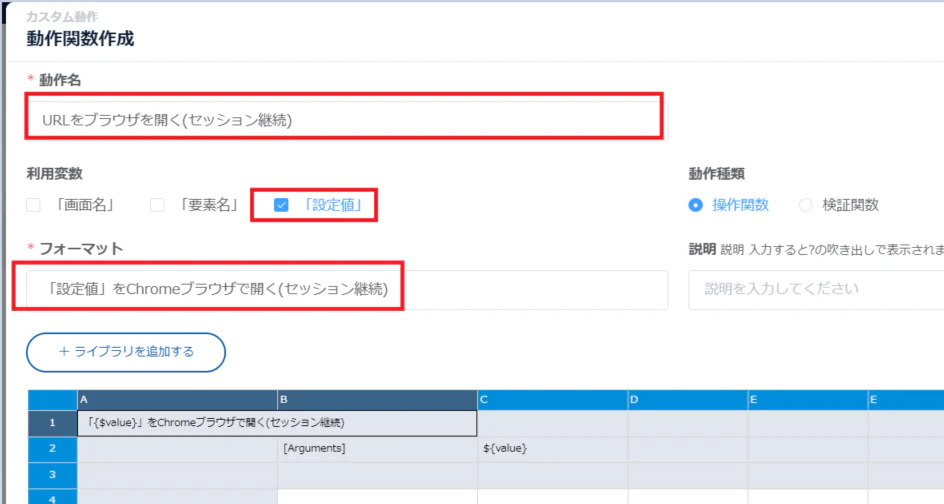This screenshot has height=504, width=944.
Task: Click empty cell A2 in spreadsheet
Action: click(x=177, y=449)
